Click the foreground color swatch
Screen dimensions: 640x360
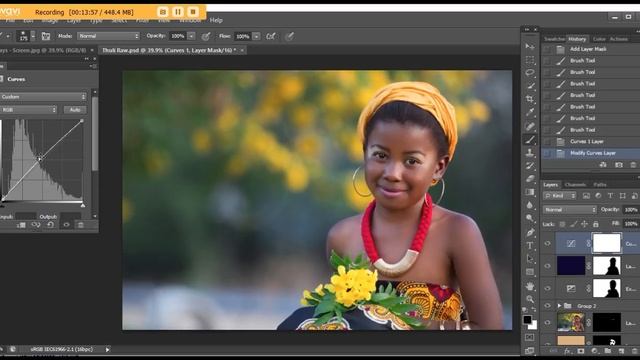pos(527,320)
